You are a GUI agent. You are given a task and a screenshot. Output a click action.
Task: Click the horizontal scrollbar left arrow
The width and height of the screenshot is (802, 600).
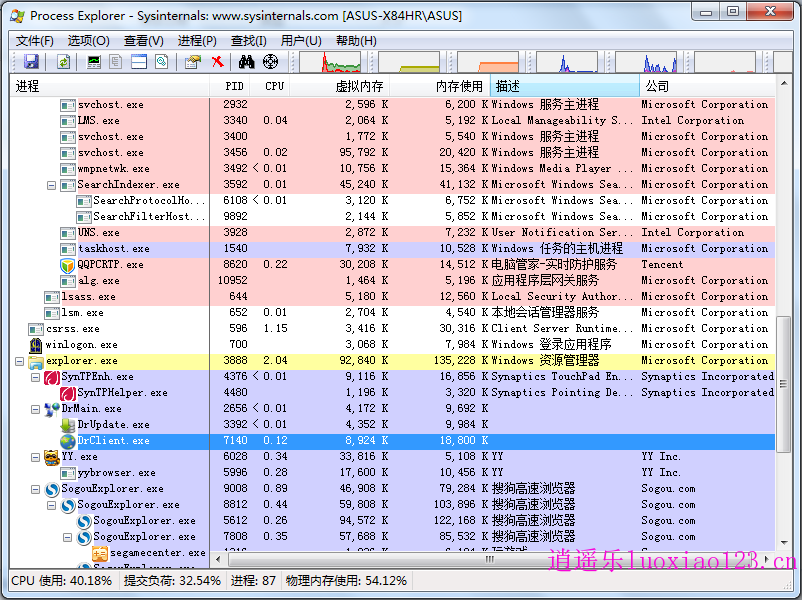pyautogui.click(x=218, y=559)
